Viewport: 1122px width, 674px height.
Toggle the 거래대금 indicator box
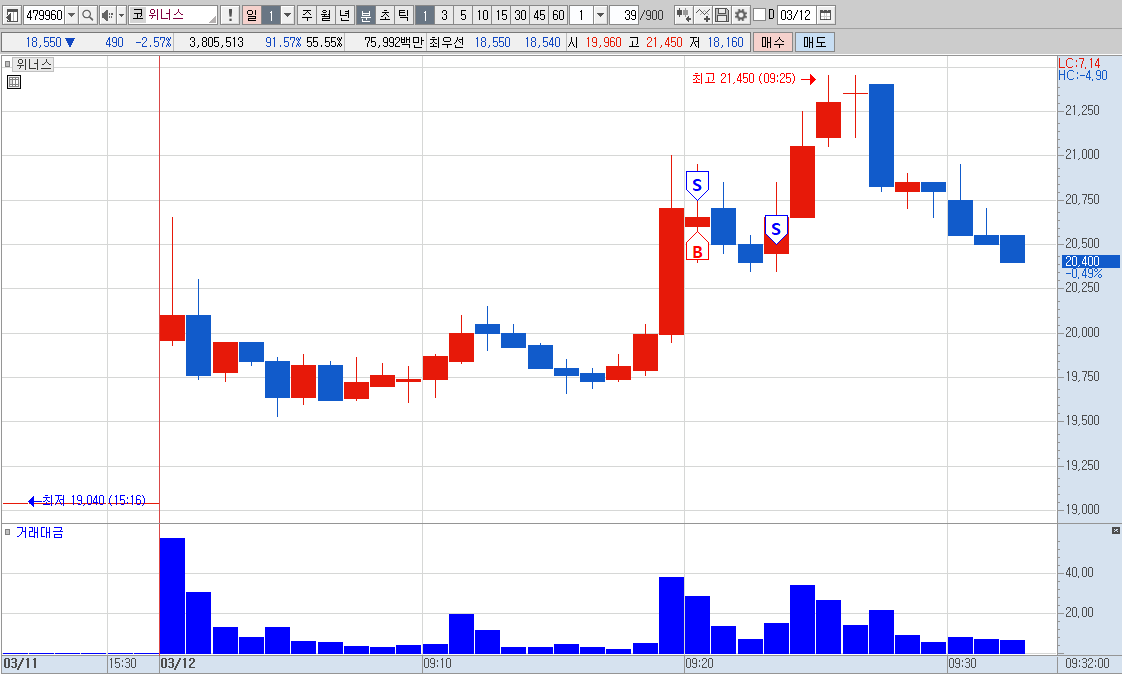8,532
